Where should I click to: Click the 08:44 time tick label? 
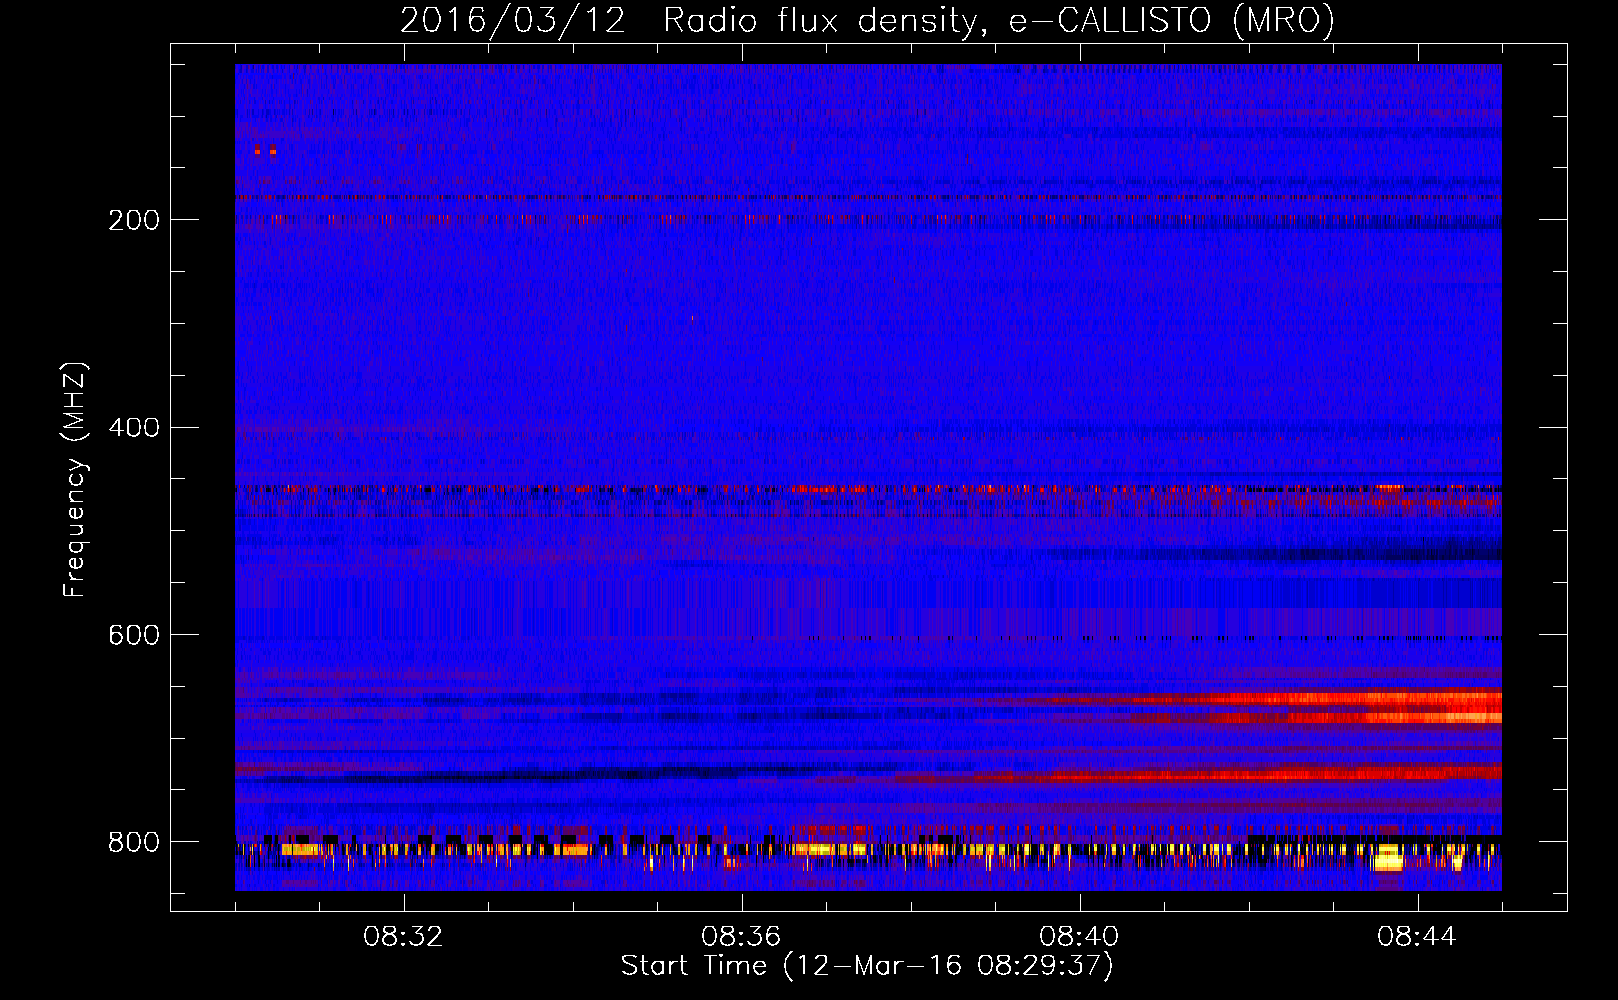point(1417,937)
